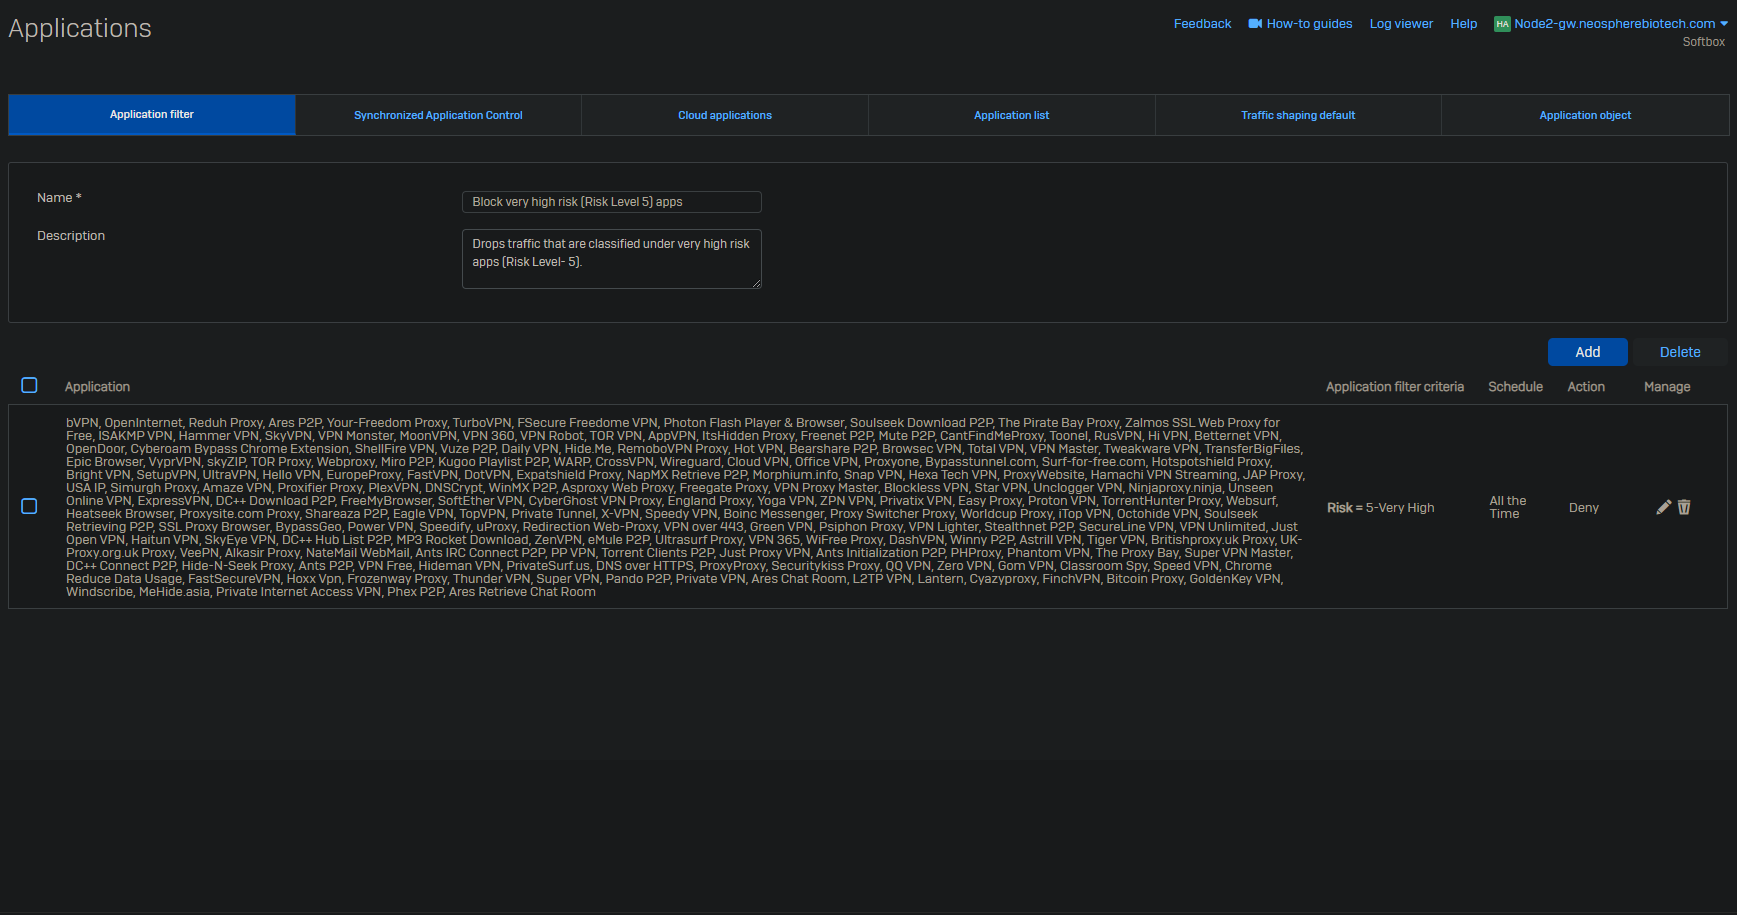
Task: Open the Log viewer link
Action: coord(1400,24)
